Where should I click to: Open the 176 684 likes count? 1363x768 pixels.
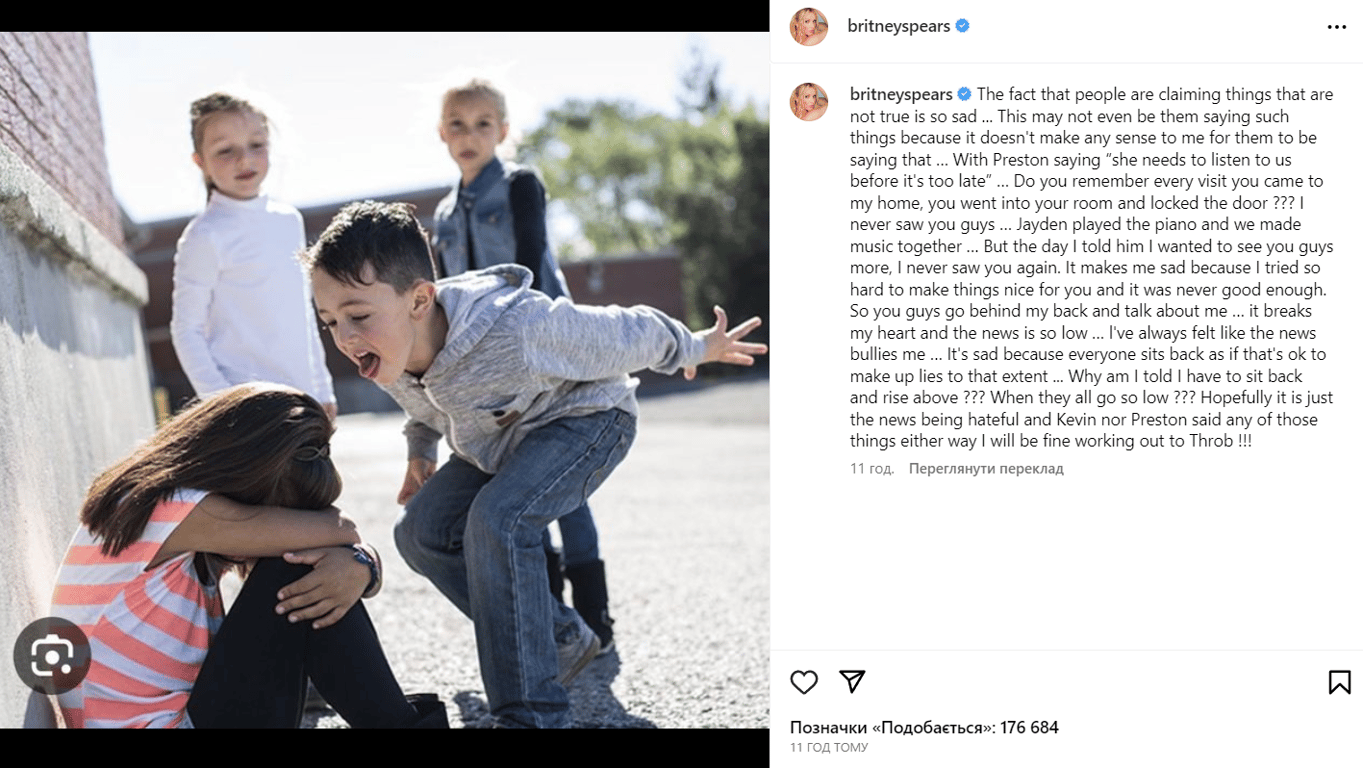(1029, 727)
